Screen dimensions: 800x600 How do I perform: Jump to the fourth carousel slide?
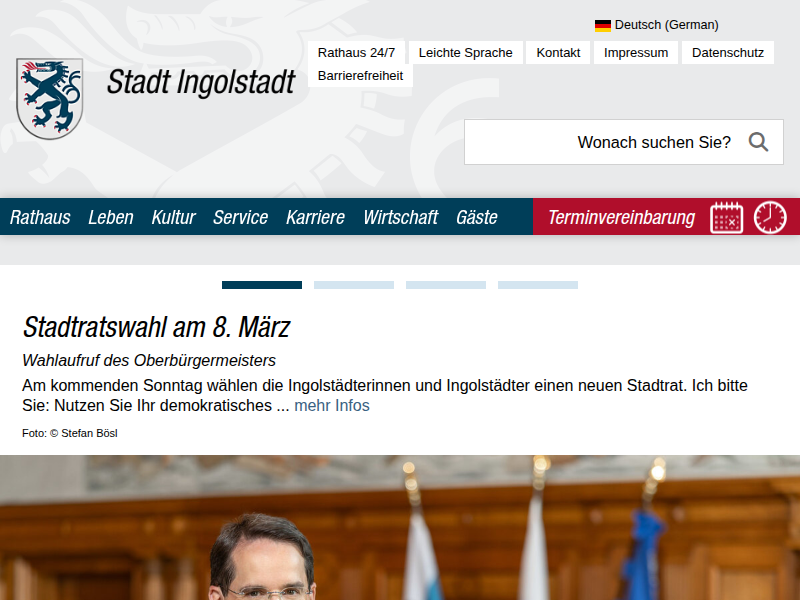[x=538, y=285]
